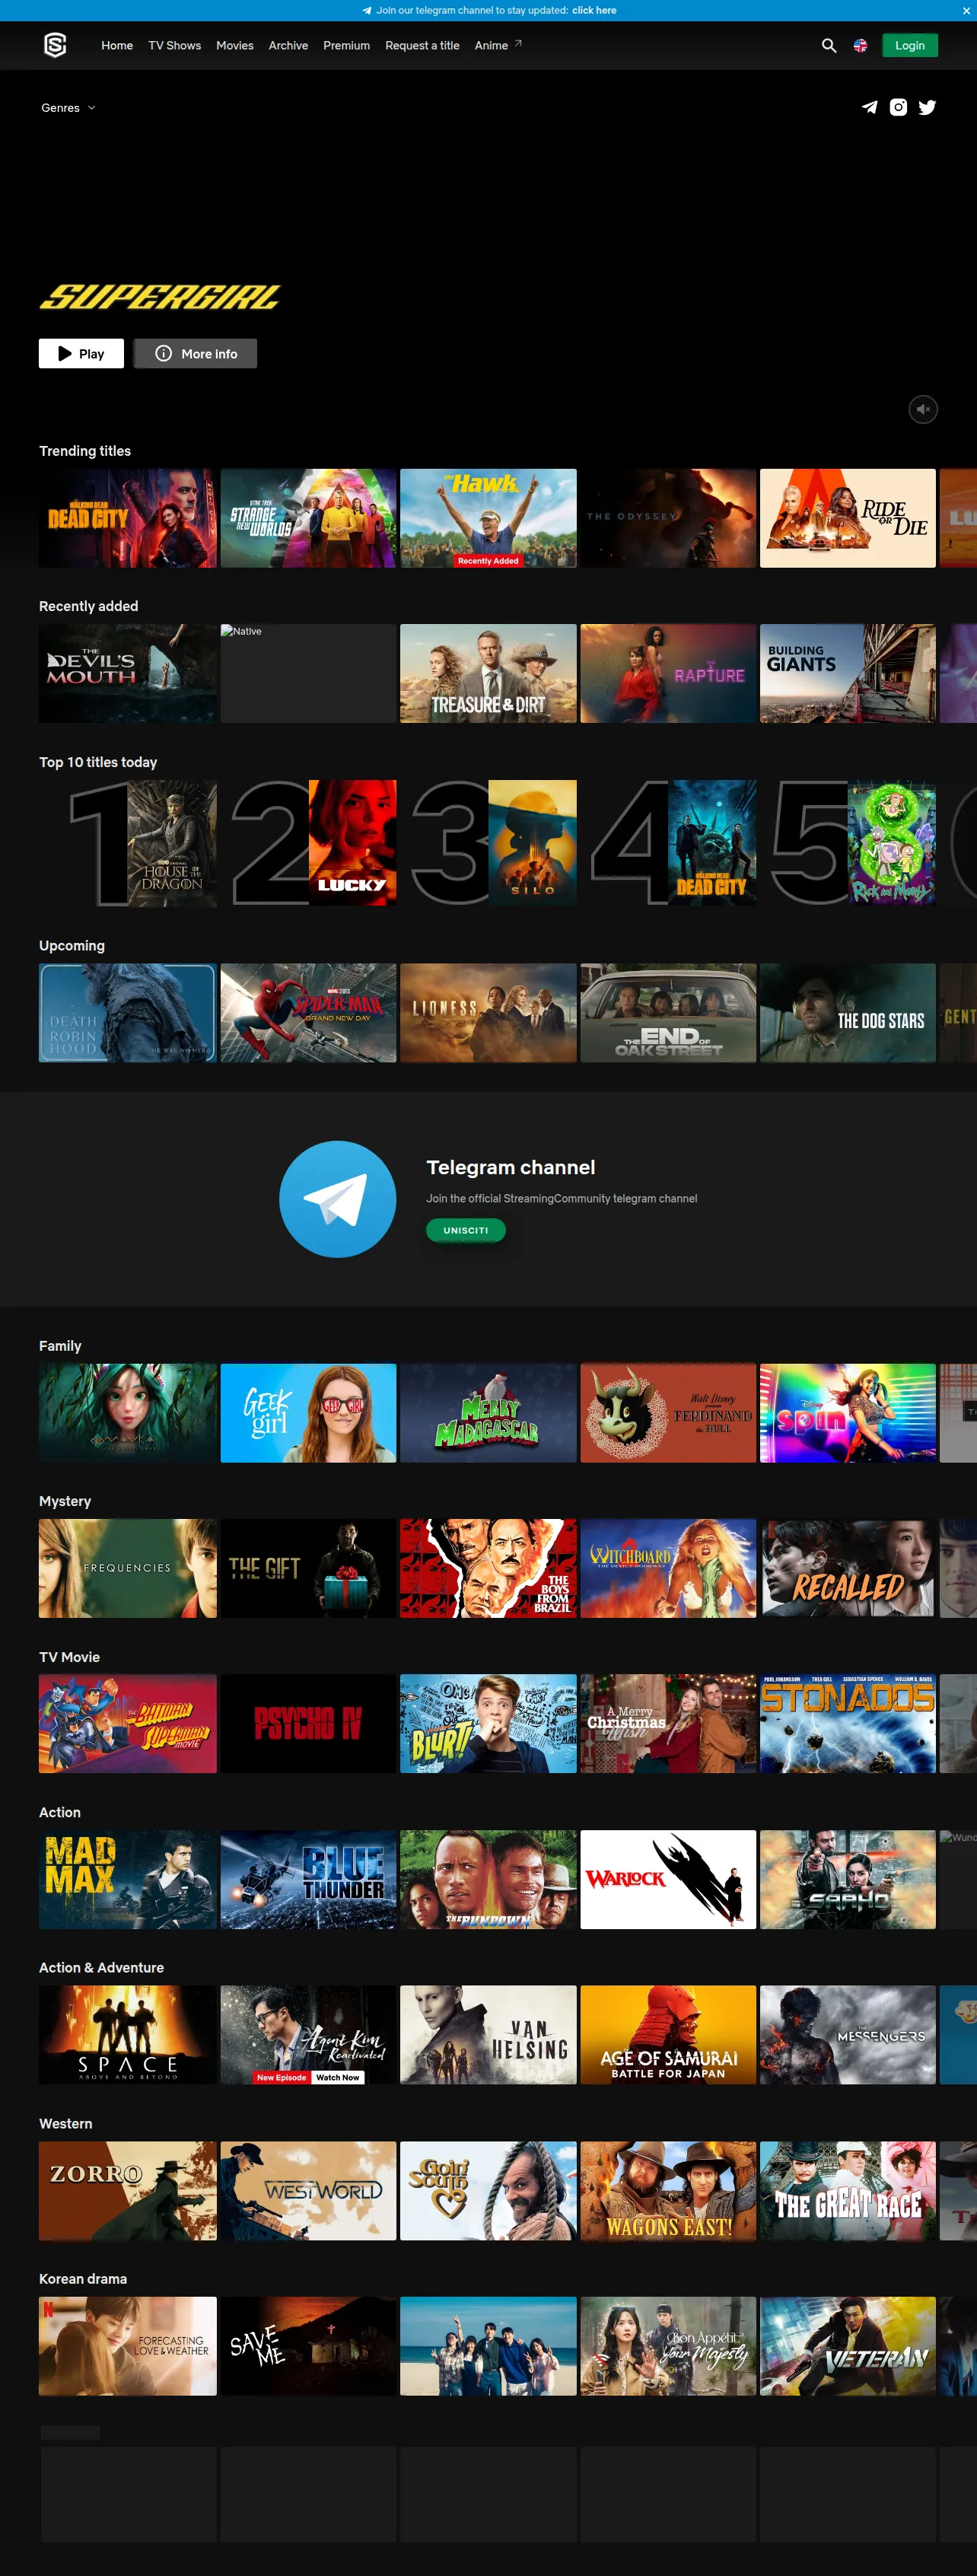Open the Anime external link
Screen dimensions: 977x2576
tap(498, 46)
